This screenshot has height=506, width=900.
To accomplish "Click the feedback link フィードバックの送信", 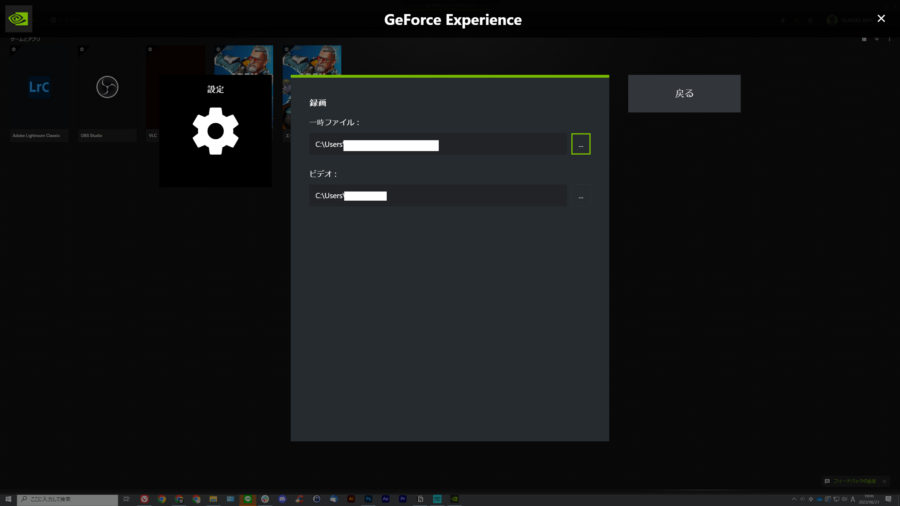I will (x=855, y=481).
